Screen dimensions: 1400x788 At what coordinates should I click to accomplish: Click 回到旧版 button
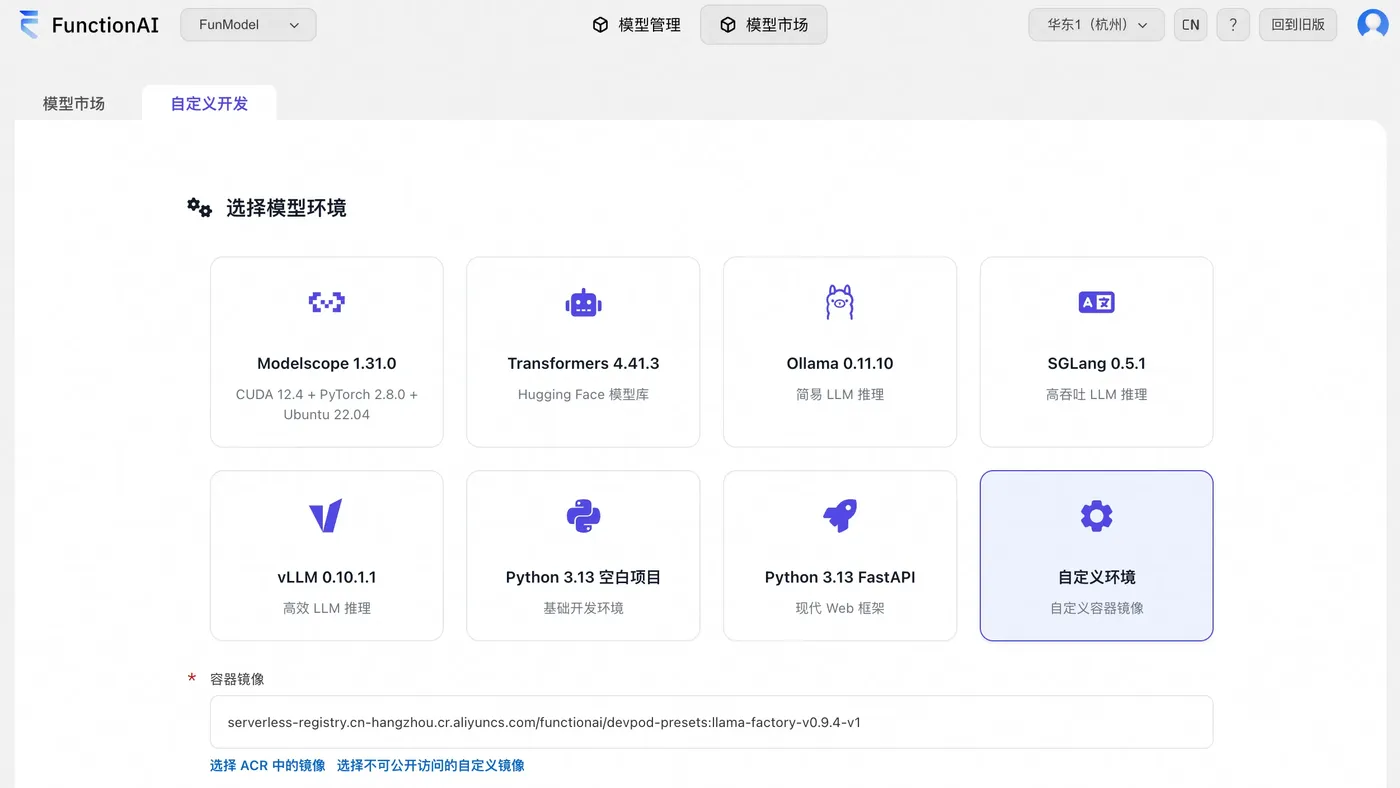pyautogui.click(x=1298, y=25)
